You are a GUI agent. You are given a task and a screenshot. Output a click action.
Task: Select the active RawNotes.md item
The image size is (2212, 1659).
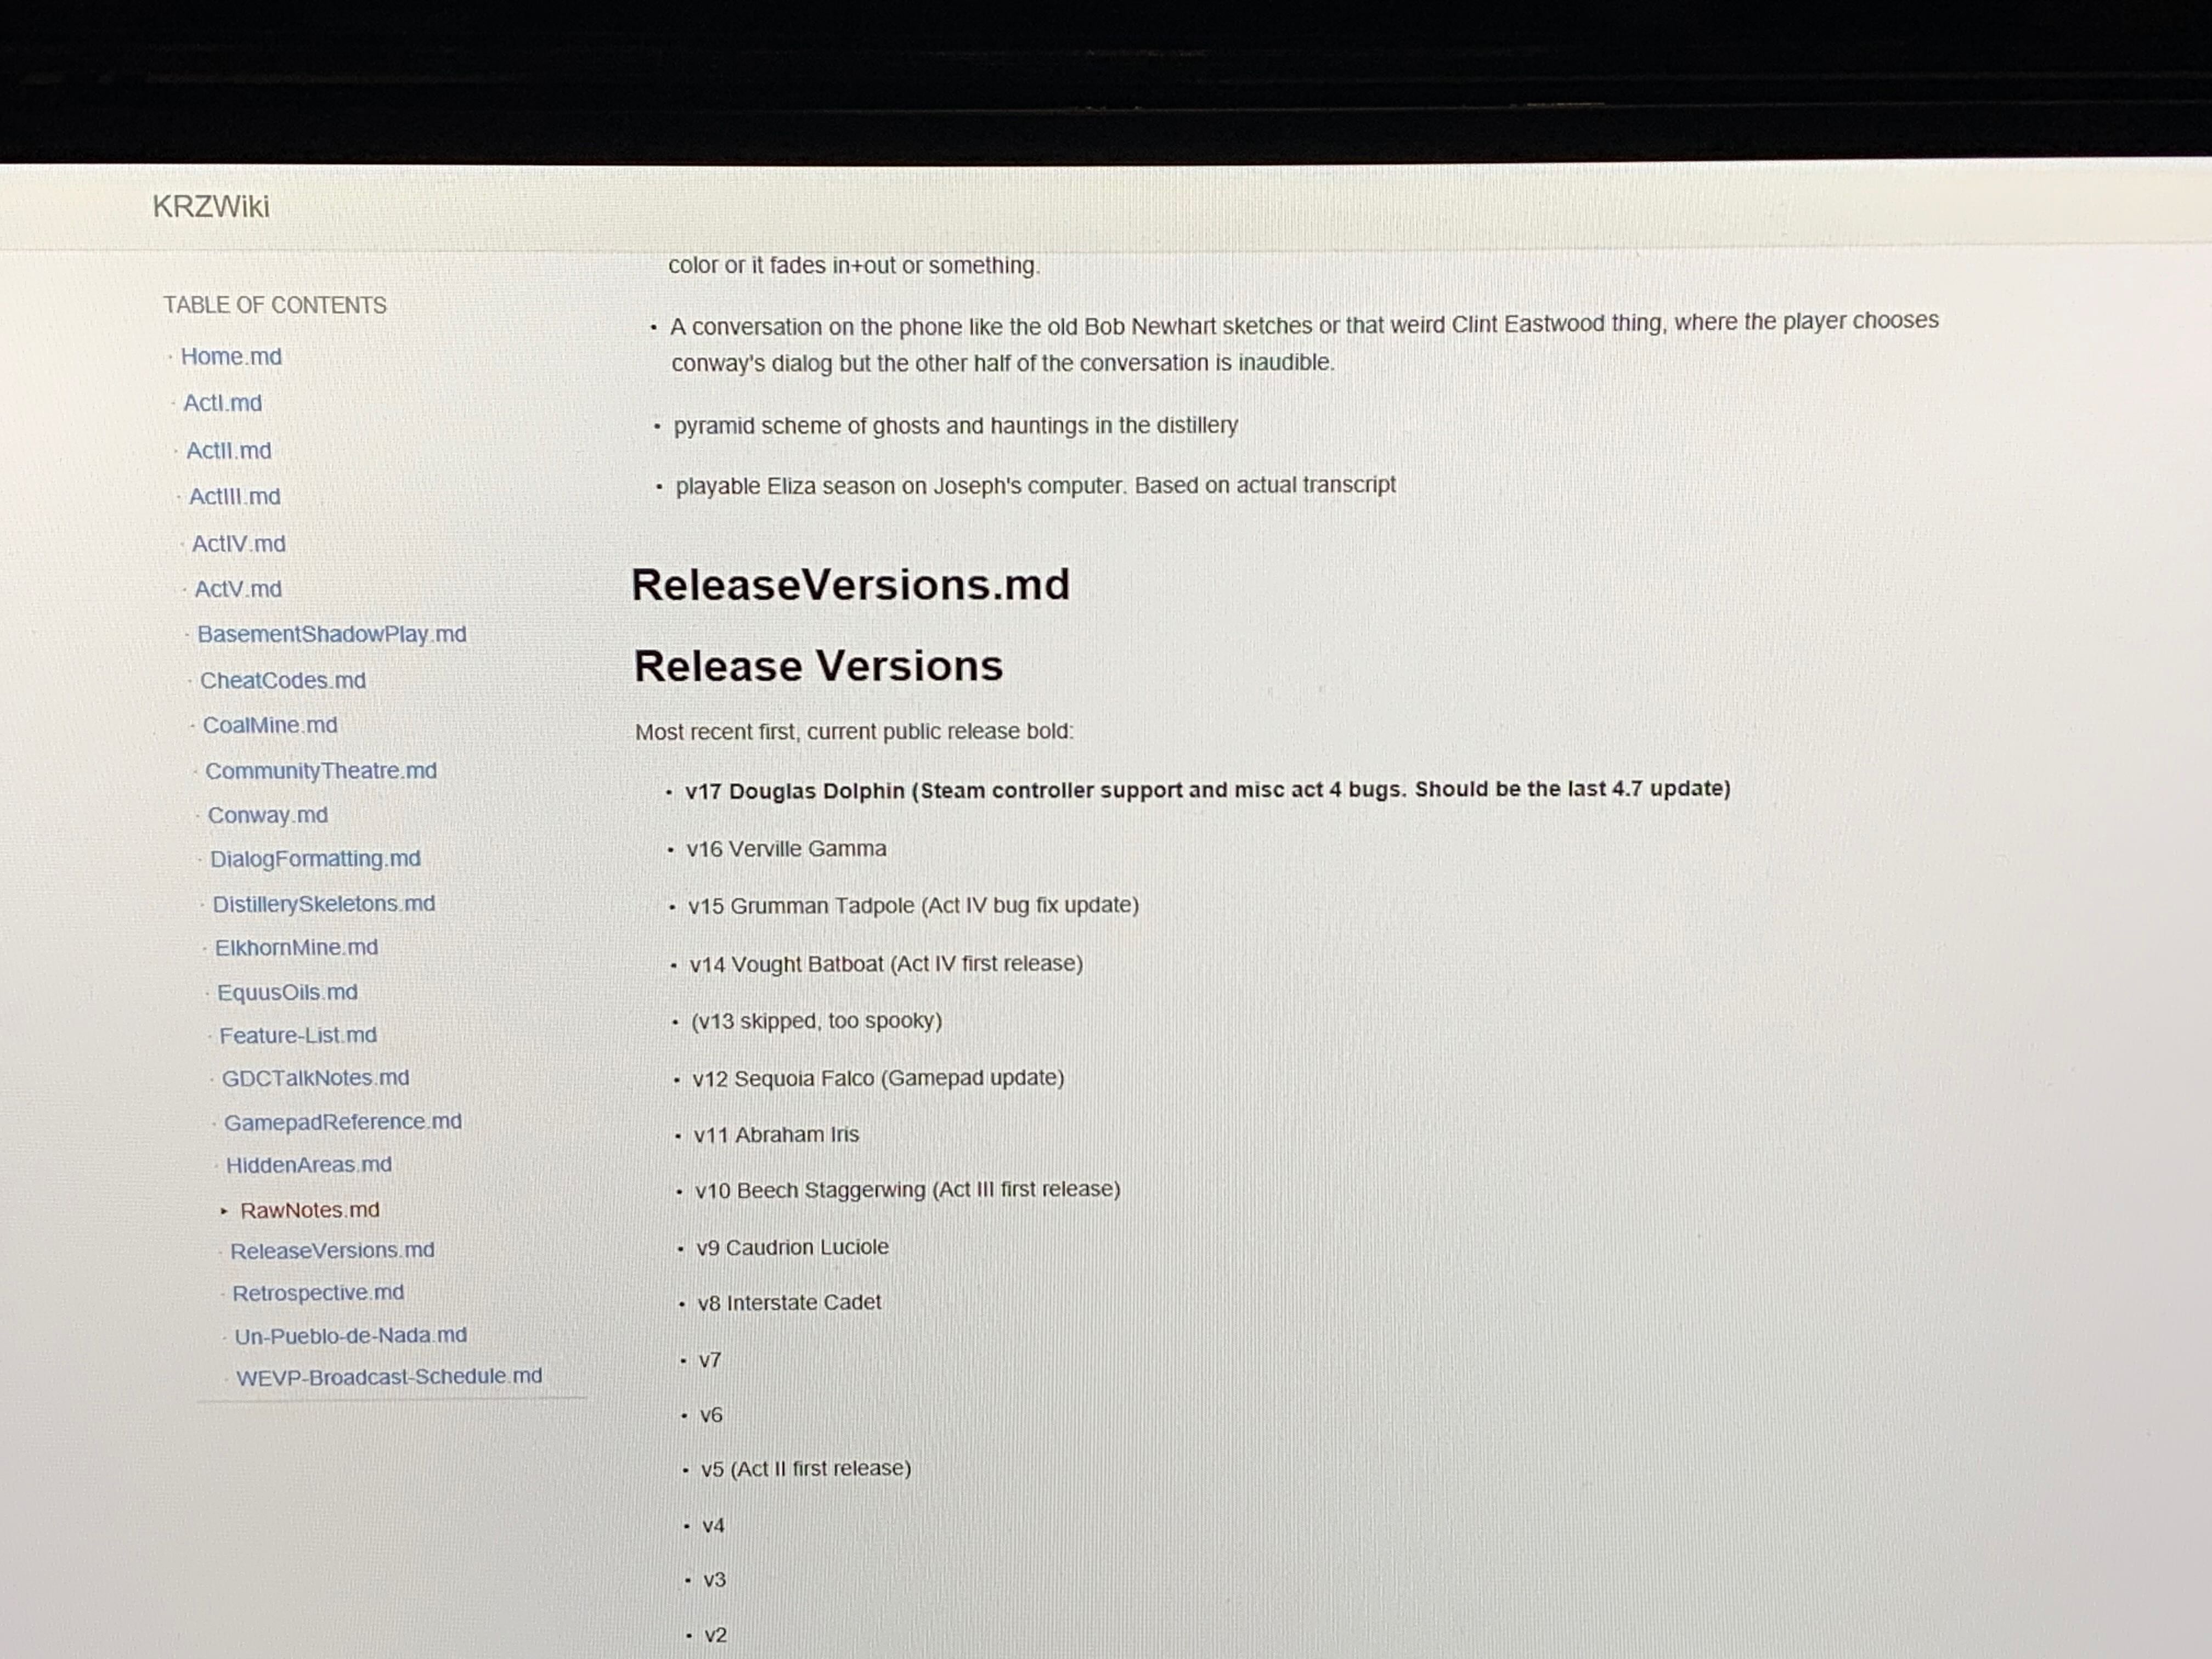(309, 1210)
